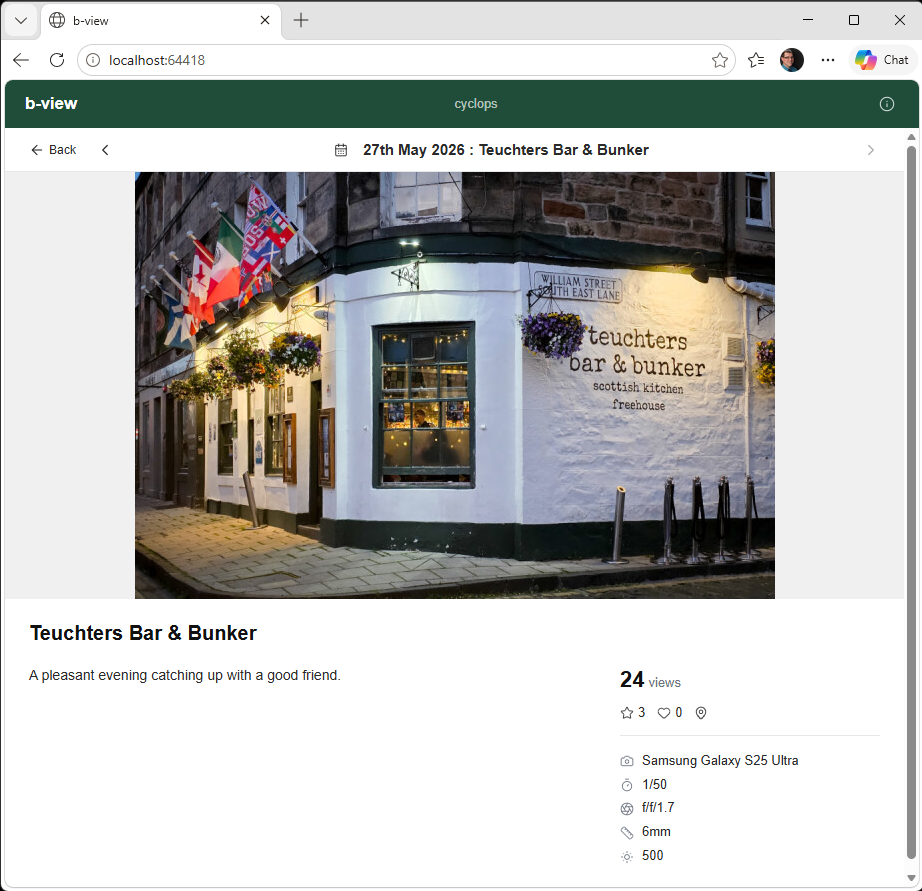Click the address bar showing localhost:64418
The image size is (922, 891).
406,60
